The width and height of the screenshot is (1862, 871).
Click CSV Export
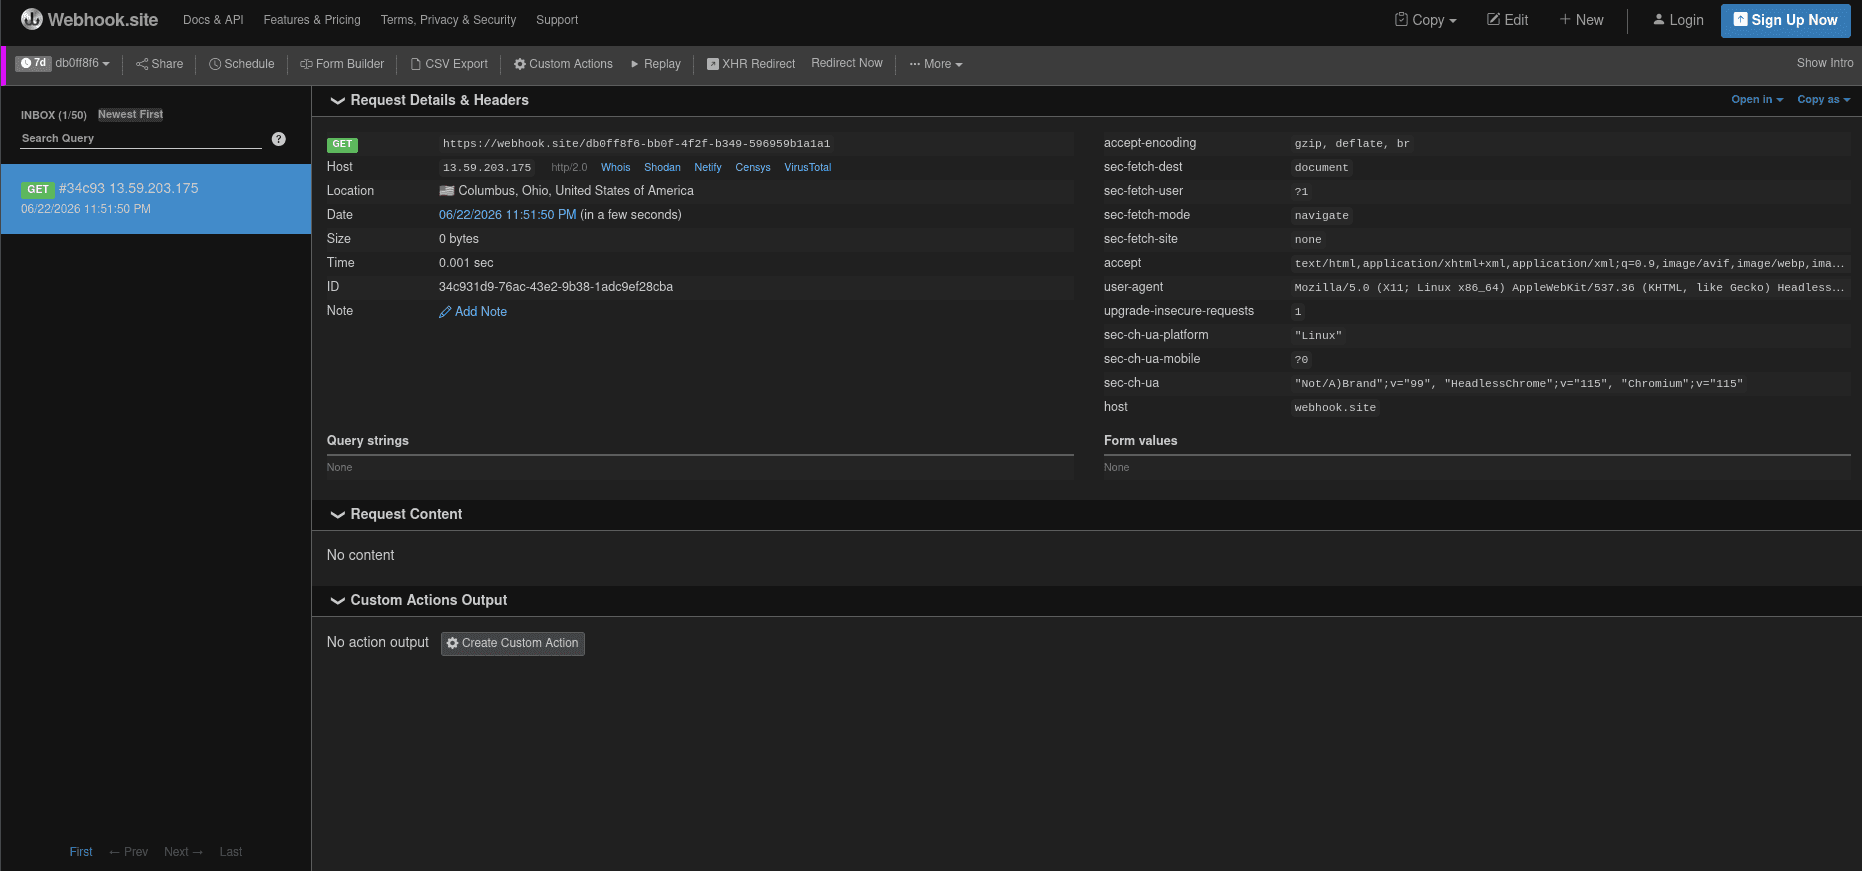[449, 64]
